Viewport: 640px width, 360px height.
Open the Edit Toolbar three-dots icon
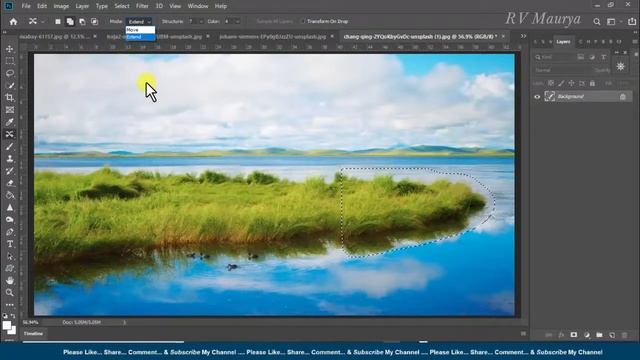(x=9, y=305)
